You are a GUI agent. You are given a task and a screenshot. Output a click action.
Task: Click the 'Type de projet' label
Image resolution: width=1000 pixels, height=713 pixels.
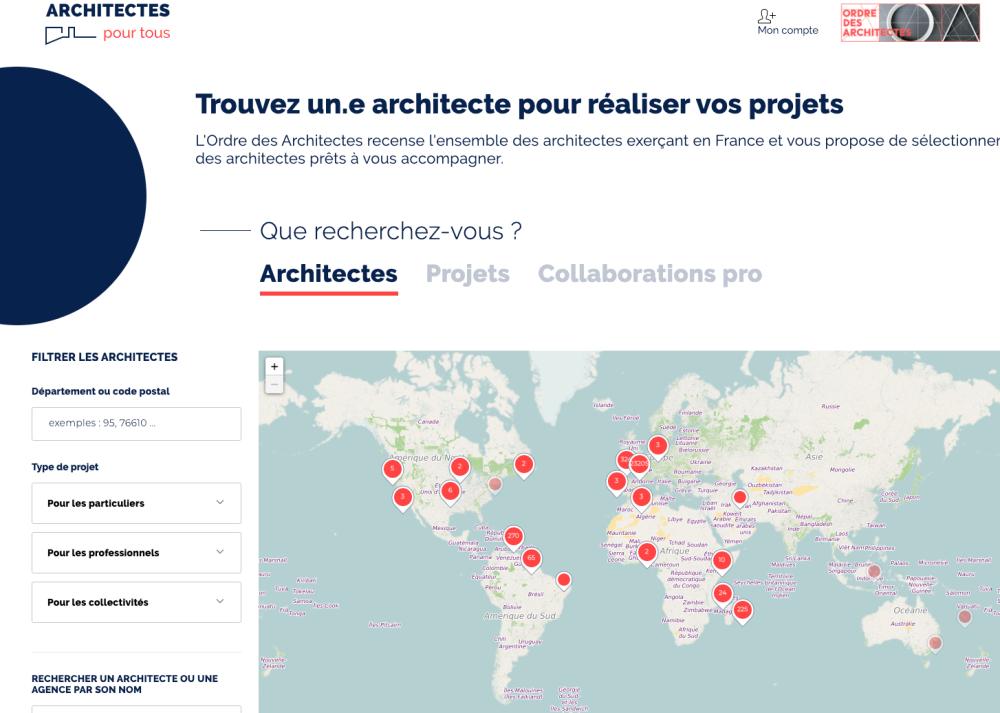(x=65, y=467)
